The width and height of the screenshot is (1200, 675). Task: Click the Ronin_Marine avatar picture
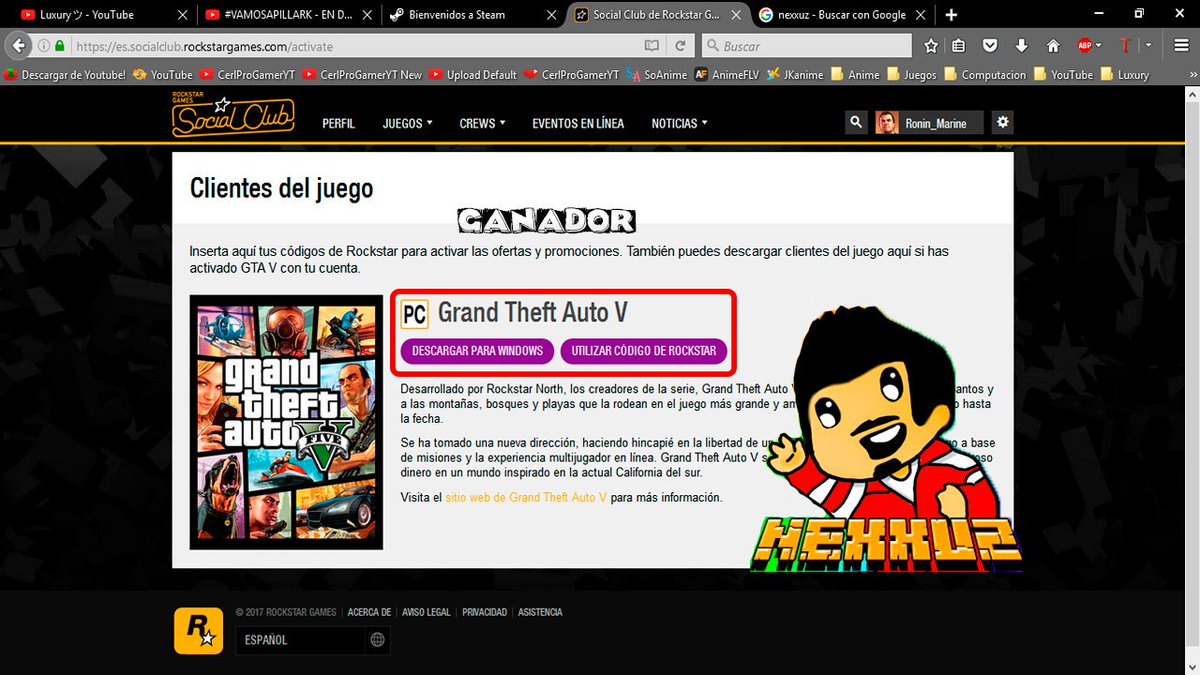(x=887, y=122)
